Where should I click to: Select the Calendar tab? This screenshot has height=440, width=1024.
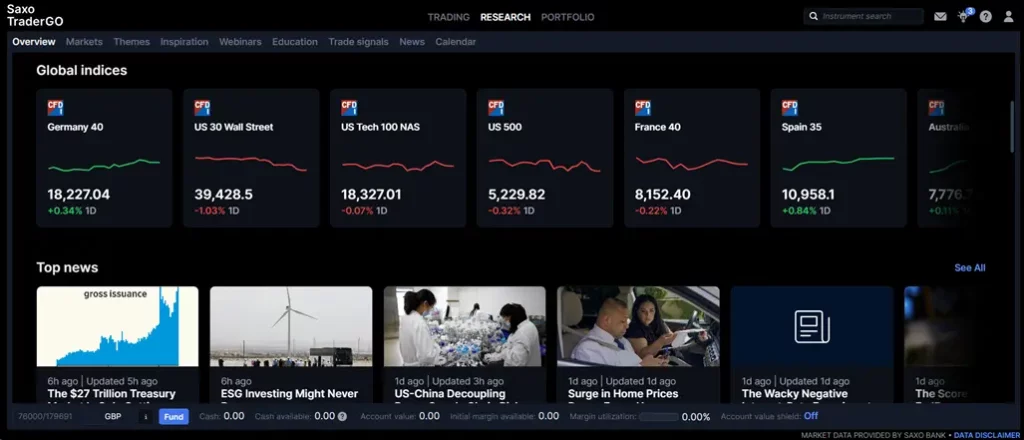pos(455,42)
